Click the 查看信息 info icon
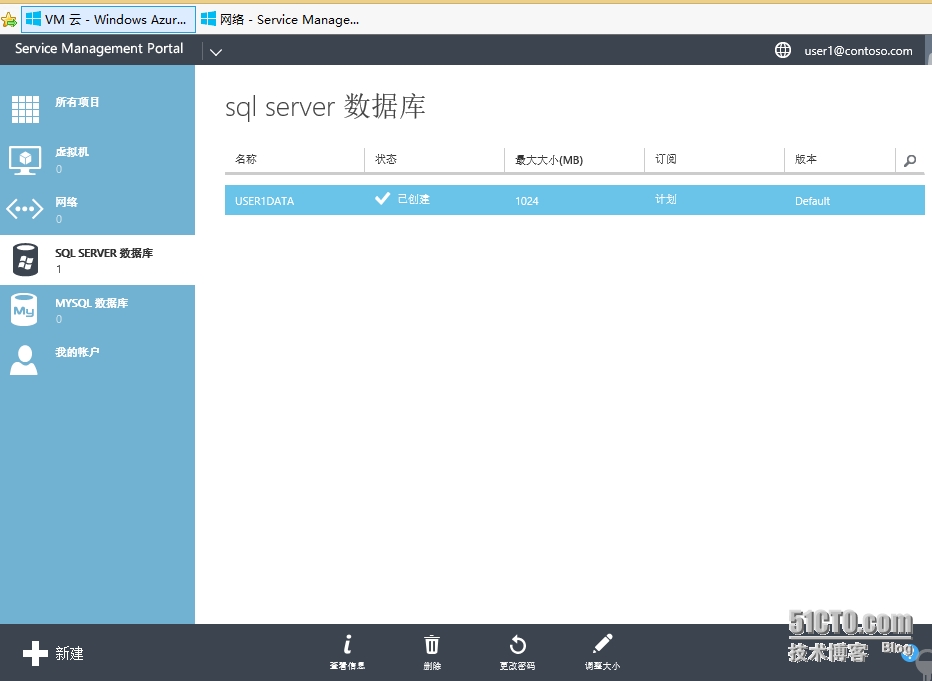This screenshot has width=932, height=681. [x=348, y=644]
